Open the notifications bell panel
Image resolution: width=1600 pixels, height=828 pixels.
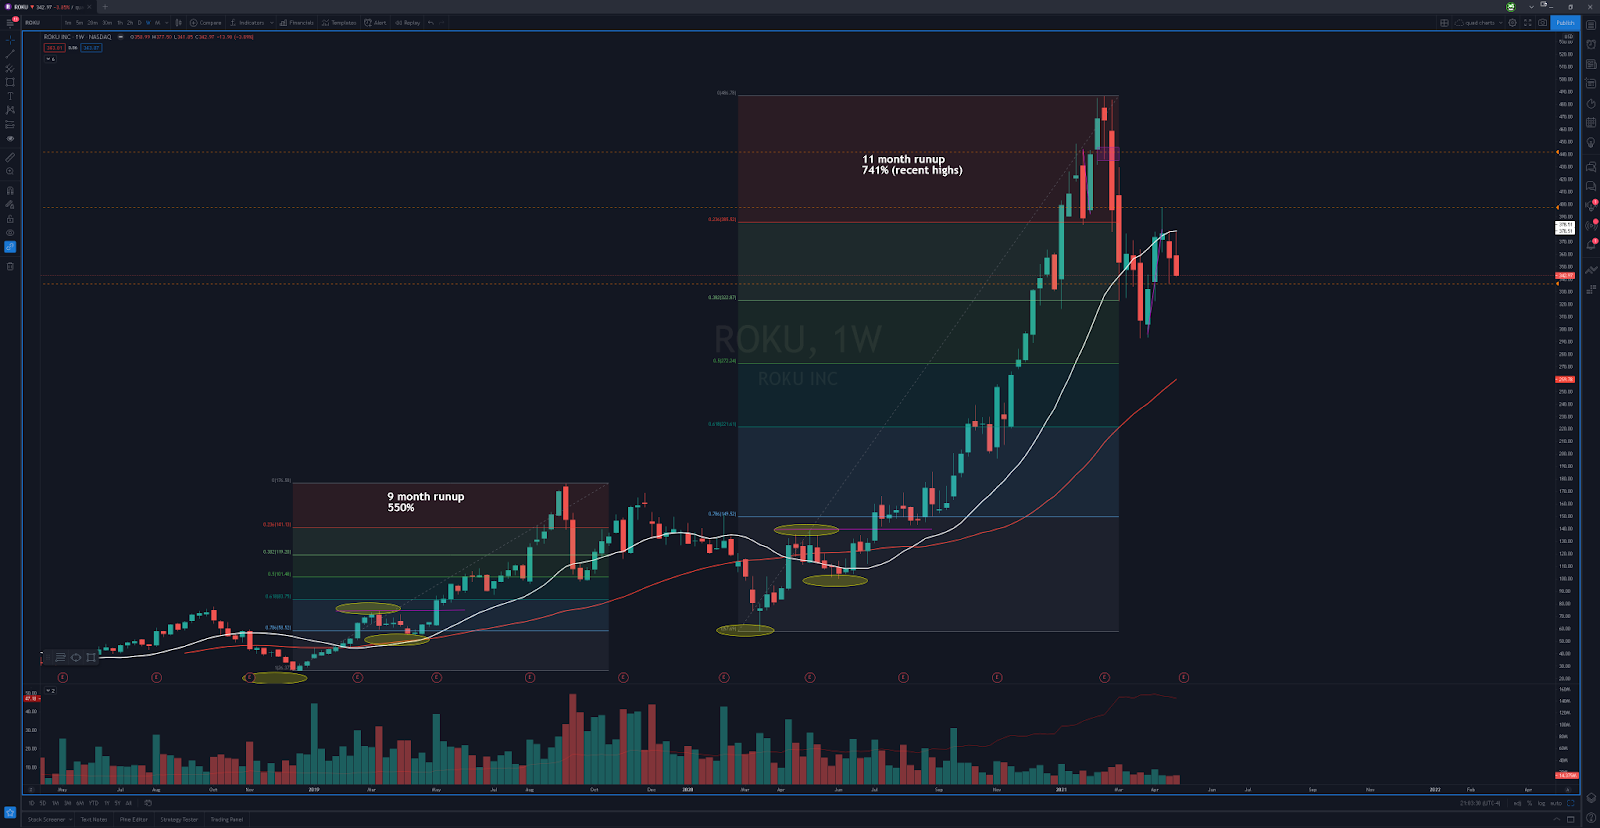1591,245
